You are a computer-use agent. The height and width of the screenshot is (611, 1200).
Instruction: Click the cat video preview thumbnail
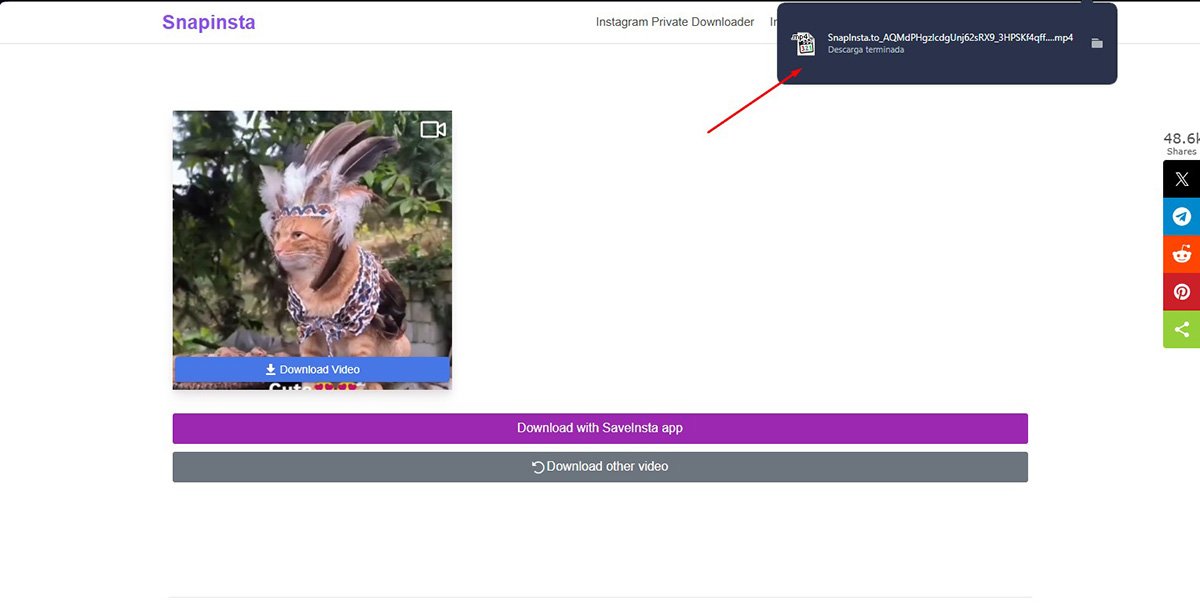coord(311,240)
